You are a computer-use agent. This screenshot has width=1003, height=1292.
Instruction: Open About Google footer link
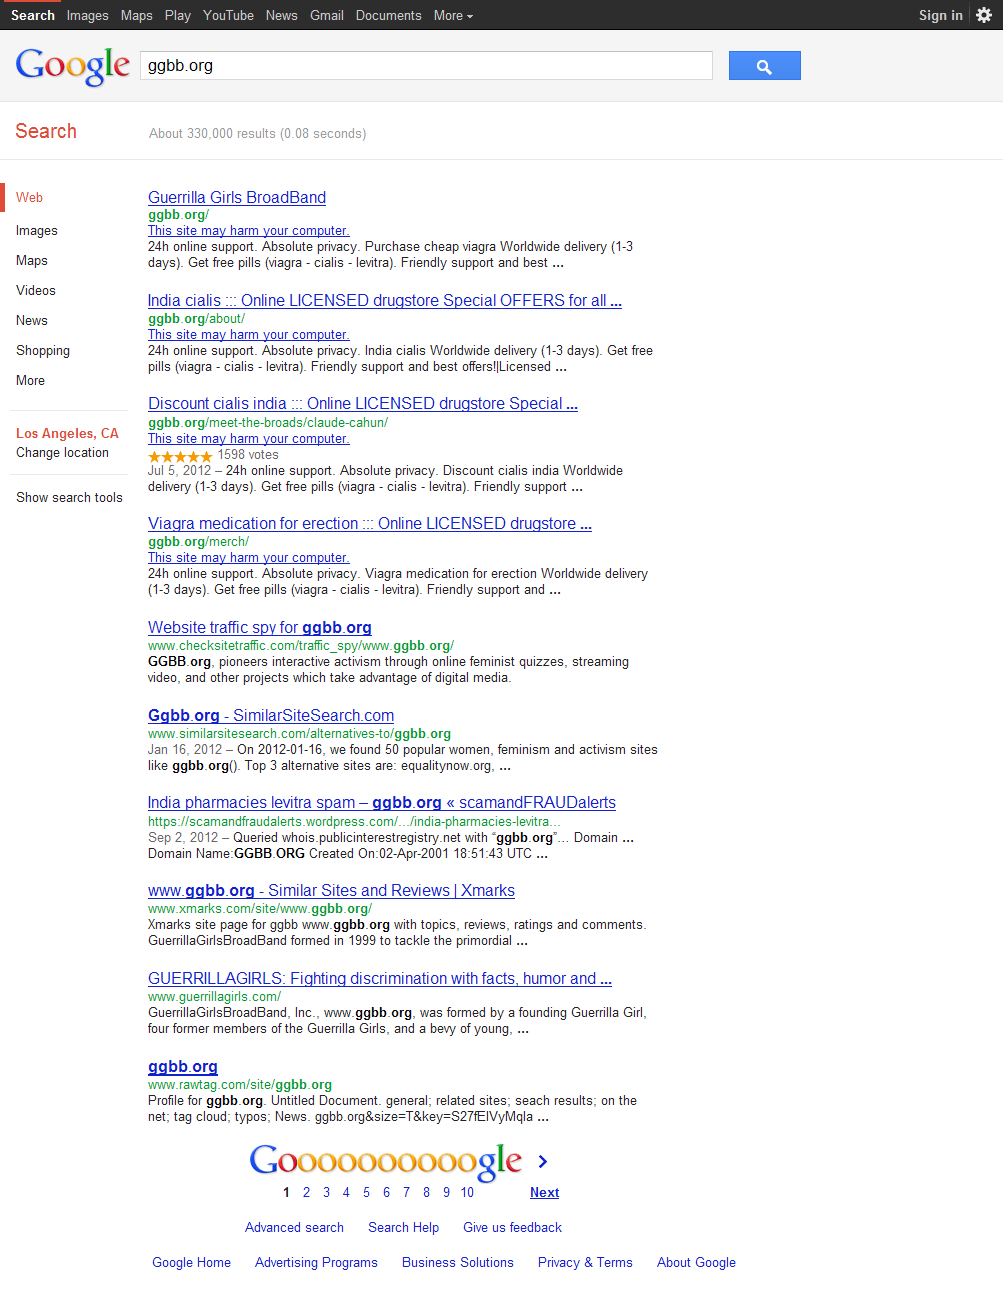click(696, 1263)
